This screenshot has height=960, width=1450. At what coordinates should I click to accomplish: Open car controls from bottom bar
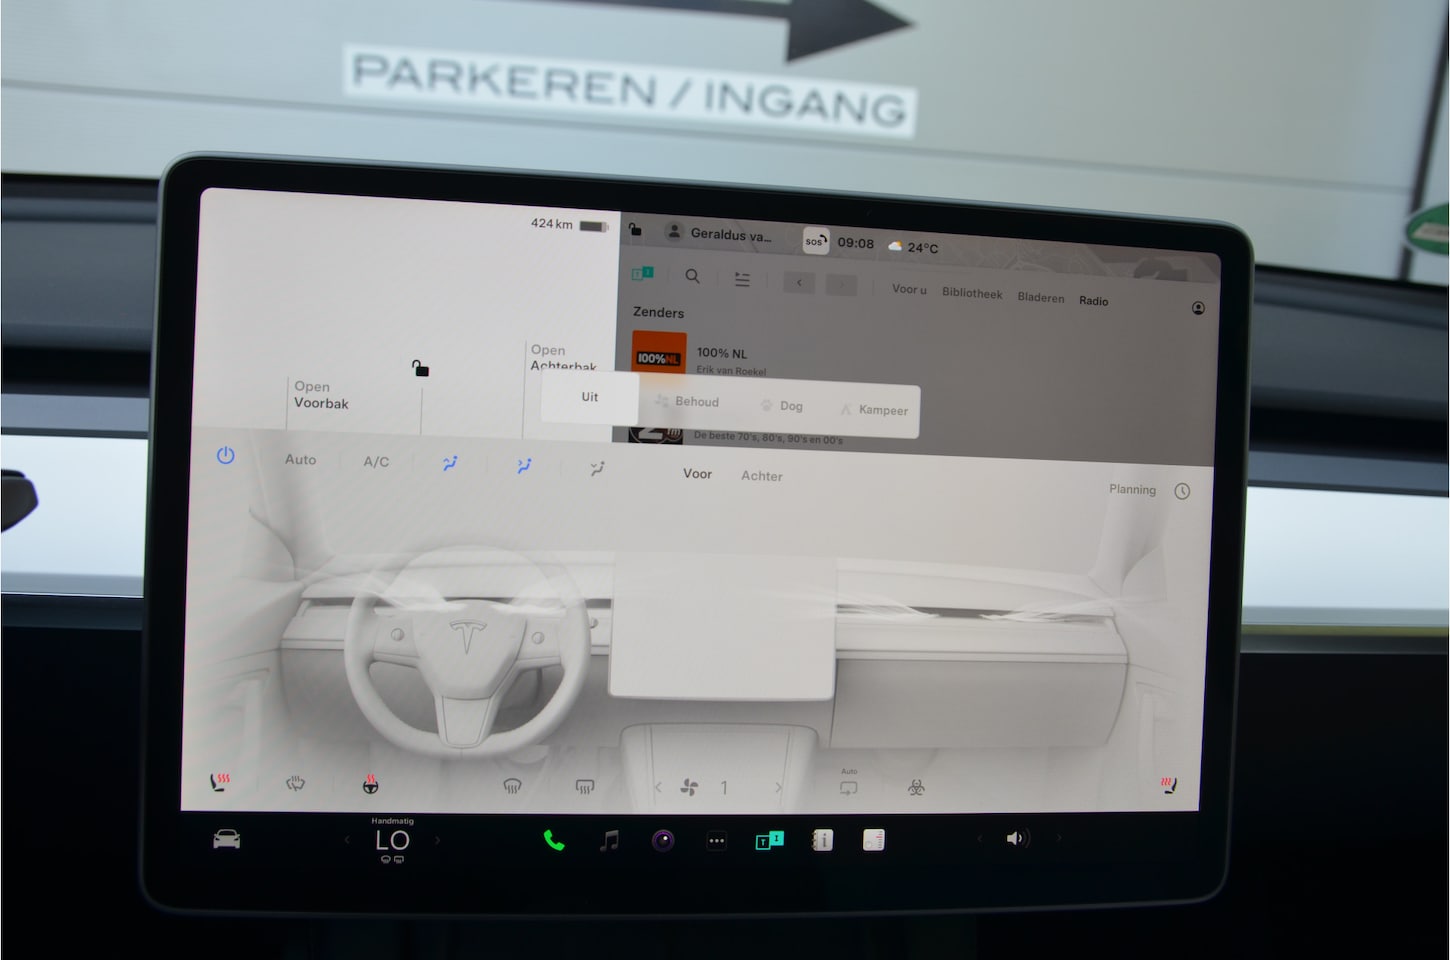[x=227, y=840]
